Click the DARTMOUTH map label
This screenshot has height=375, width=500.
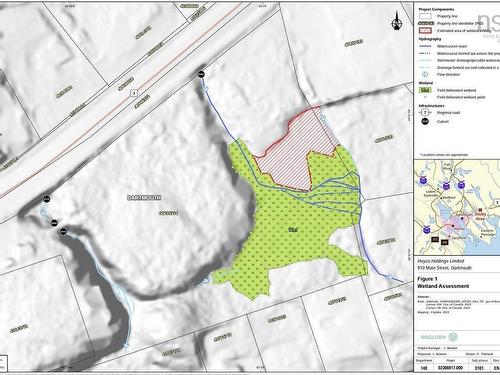144,198
